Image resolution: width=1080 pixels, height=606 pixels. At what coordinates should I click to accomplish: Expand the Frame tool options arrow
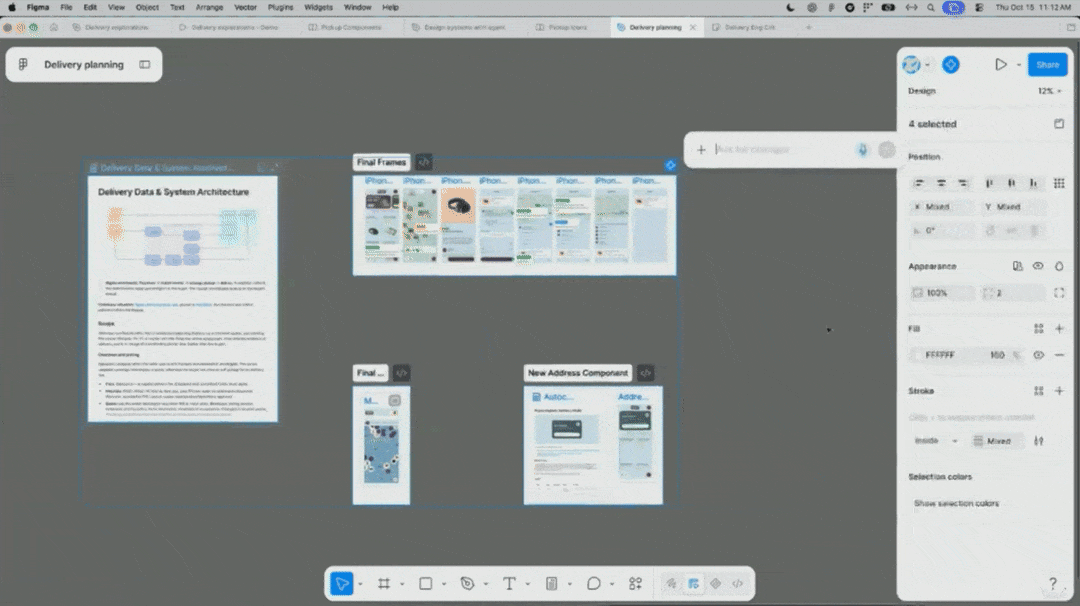[402, 585]
